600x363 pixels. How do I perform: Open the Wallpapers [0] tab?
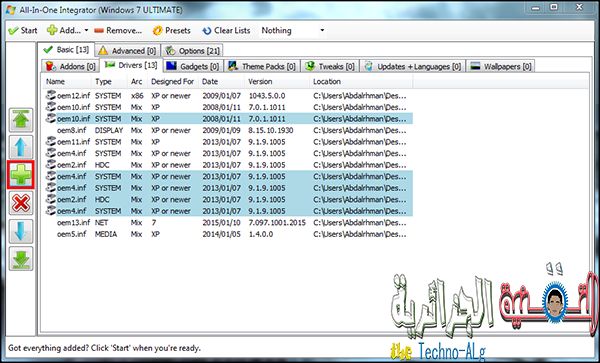pos(501,67)
